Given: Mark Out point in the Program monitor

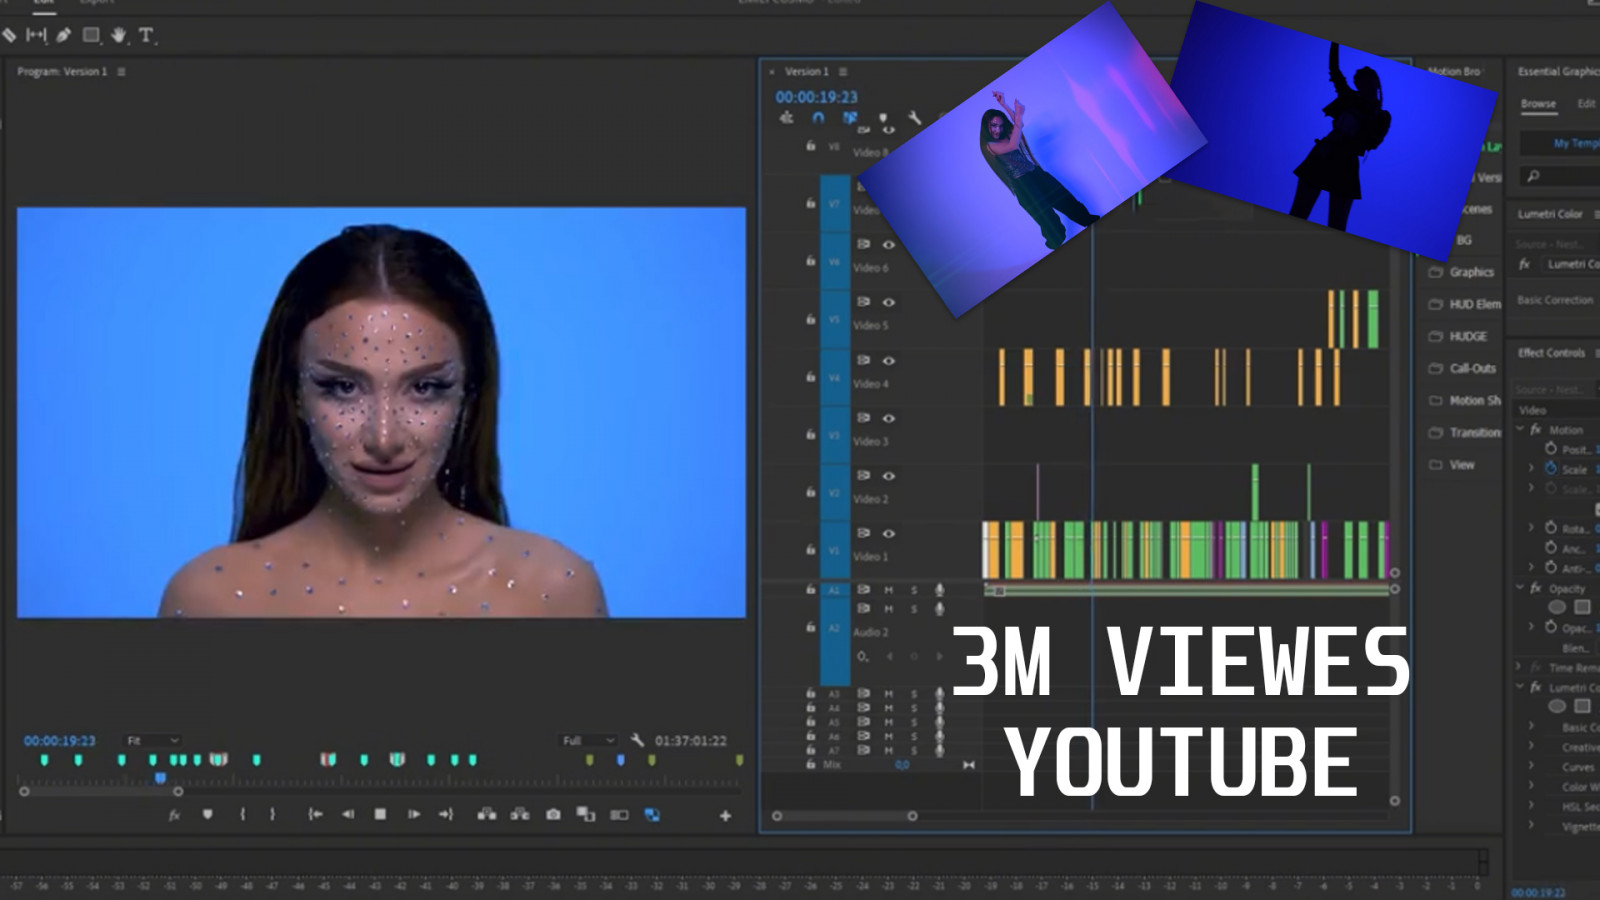Looking at the screenshot, I should coord(272,814).
